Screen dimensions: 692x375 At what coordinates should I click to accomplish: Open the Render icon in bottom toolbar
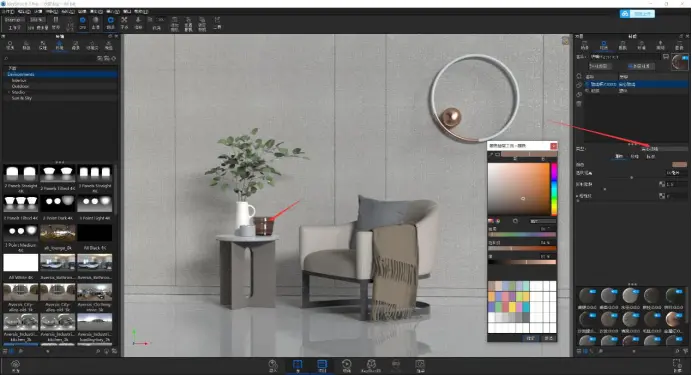tap(420, 366)
